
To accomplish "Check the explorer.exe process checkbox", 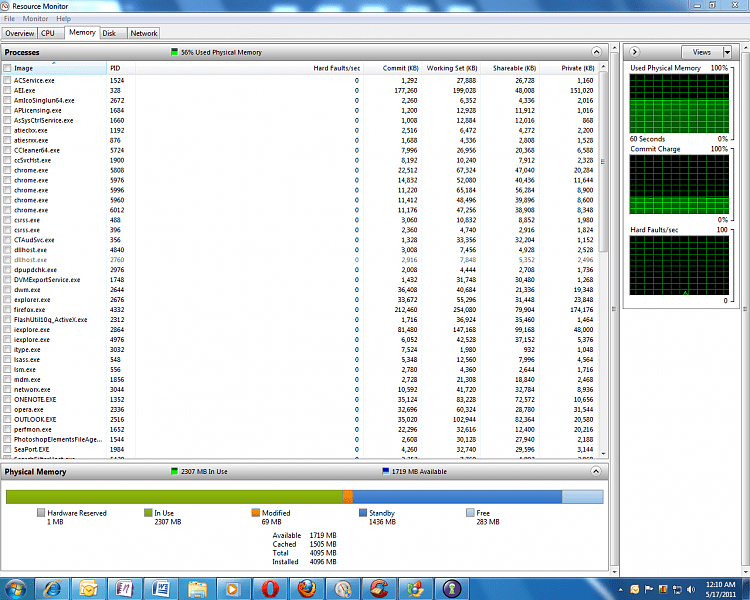I will [x=7, y=300].
